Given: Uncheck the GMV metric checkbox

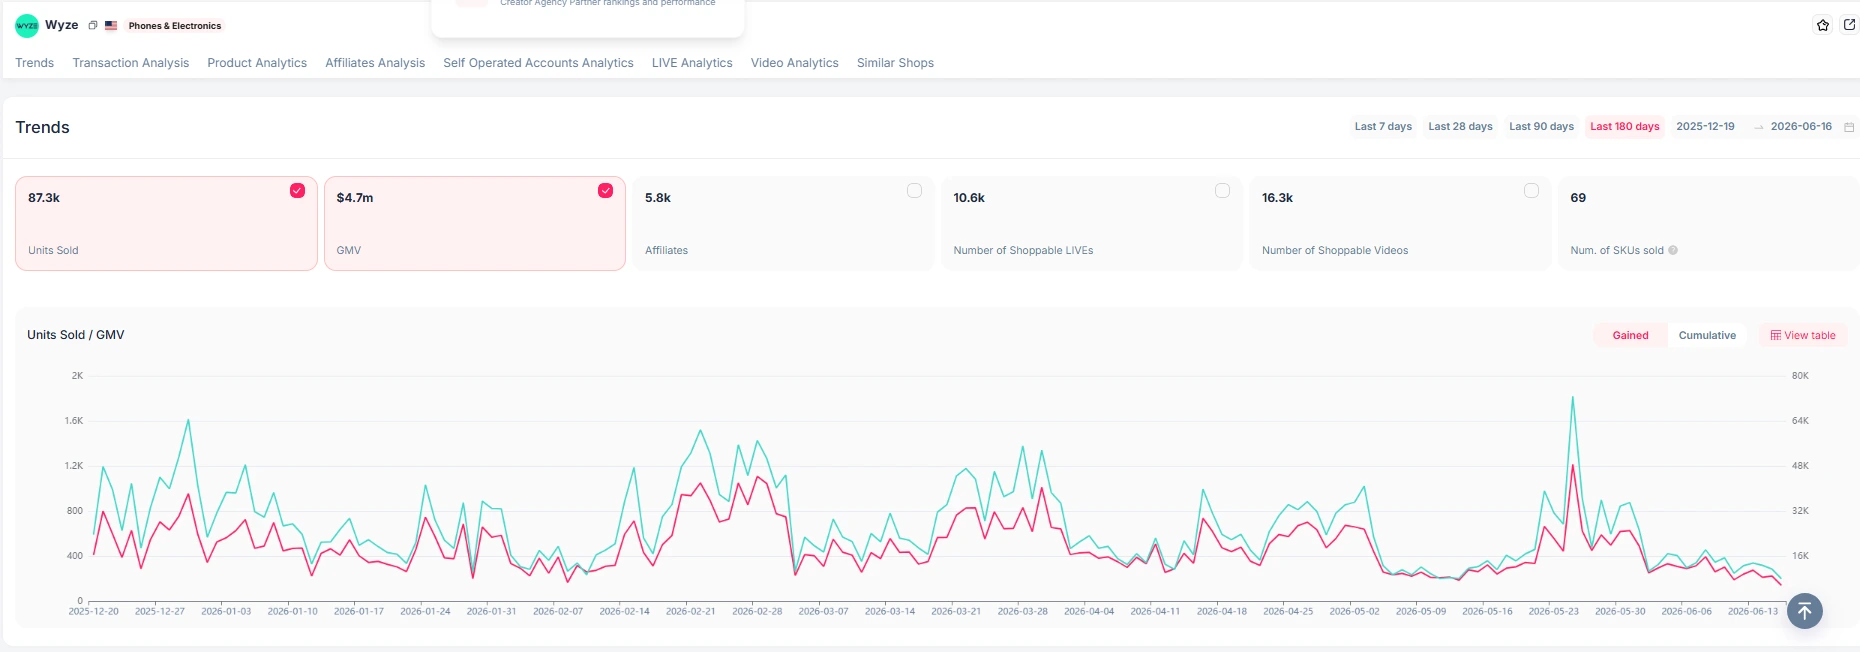Looking at the screenshot, I should click(605, 191).
